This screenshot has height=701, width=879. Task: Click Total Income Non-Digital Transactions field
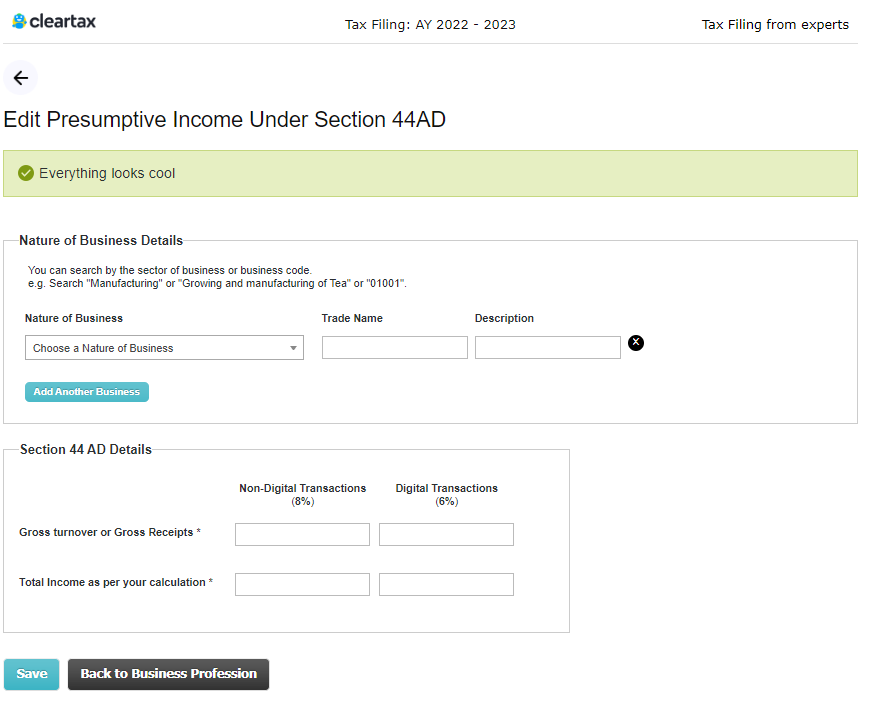[302, 584]
